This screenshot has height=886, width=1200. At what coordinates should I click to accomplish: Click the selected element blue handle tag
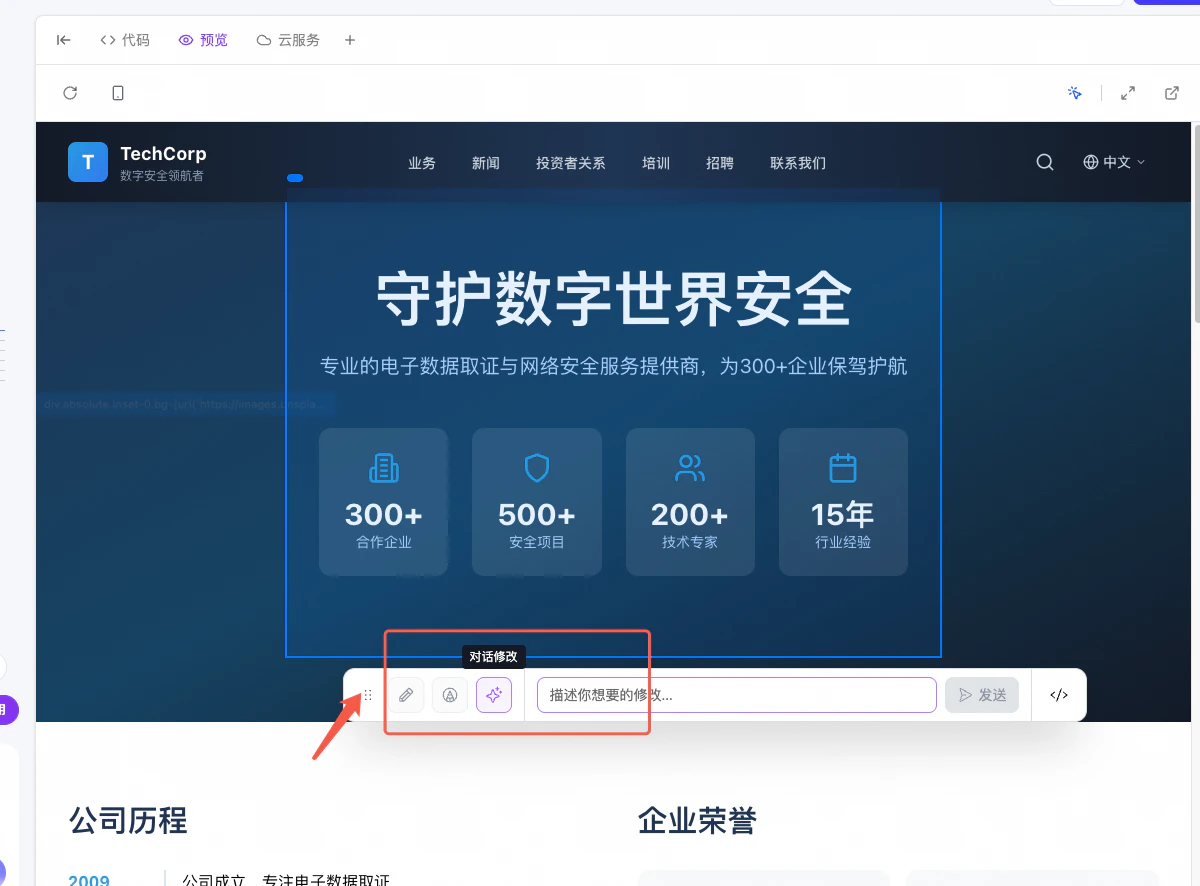[295, 178]
